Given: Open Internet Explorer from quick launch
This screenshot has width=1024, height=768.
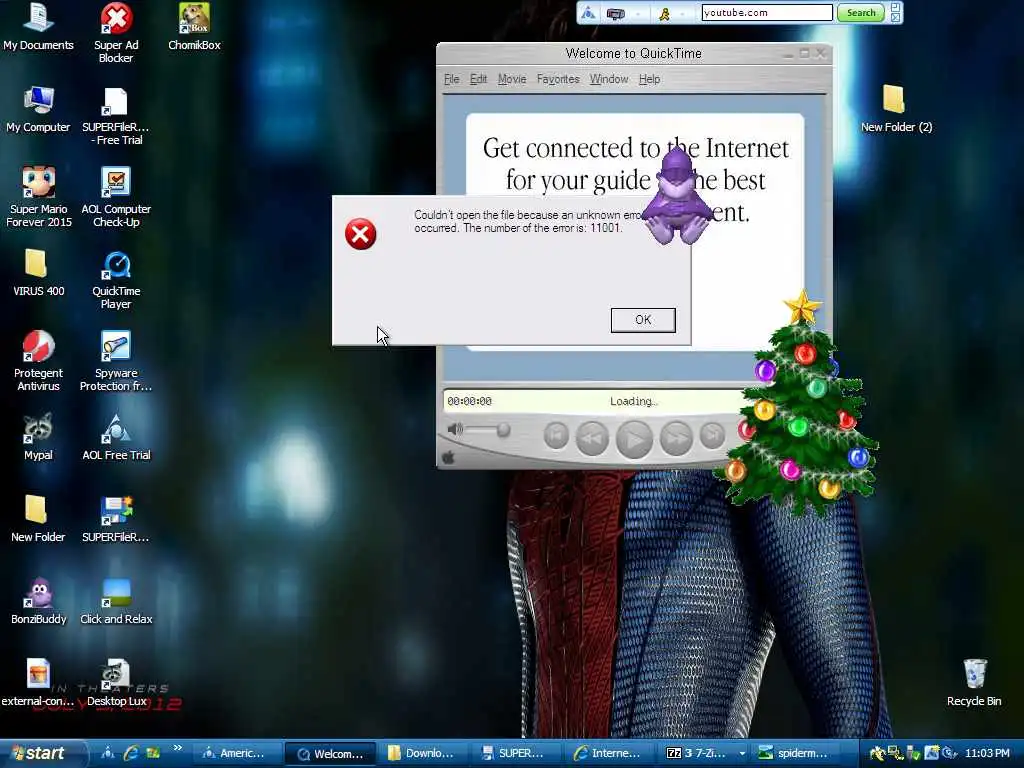Looking at the screenshot, I should [131, 753].
